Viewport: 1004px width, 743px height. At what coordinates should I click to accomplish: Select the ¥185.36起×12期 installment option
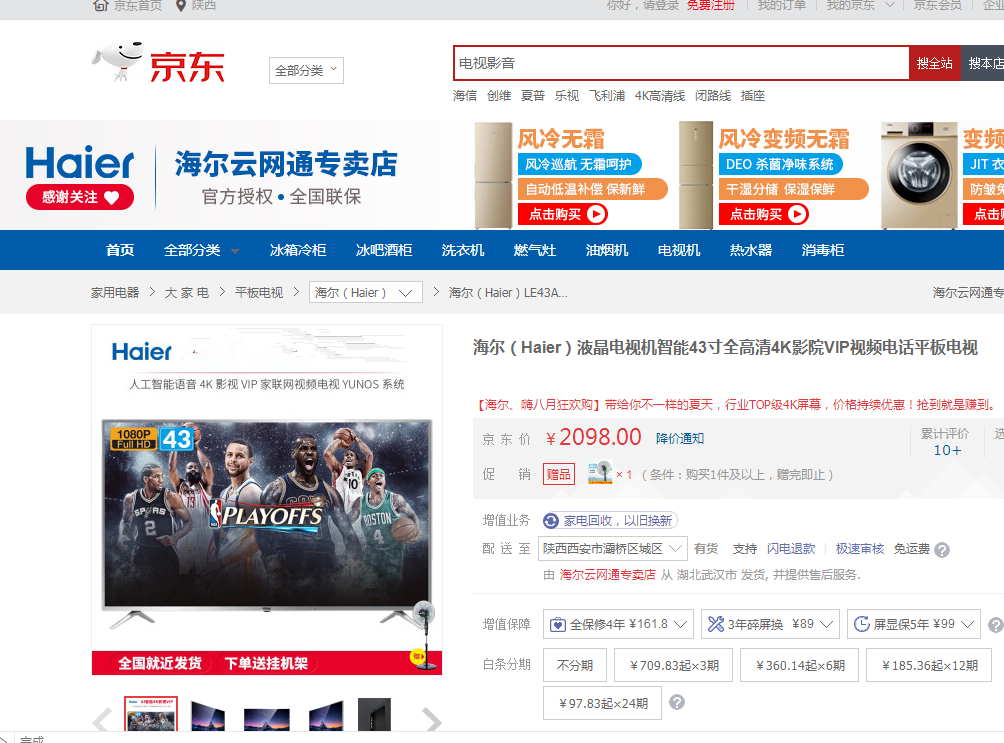coord(929,665)
